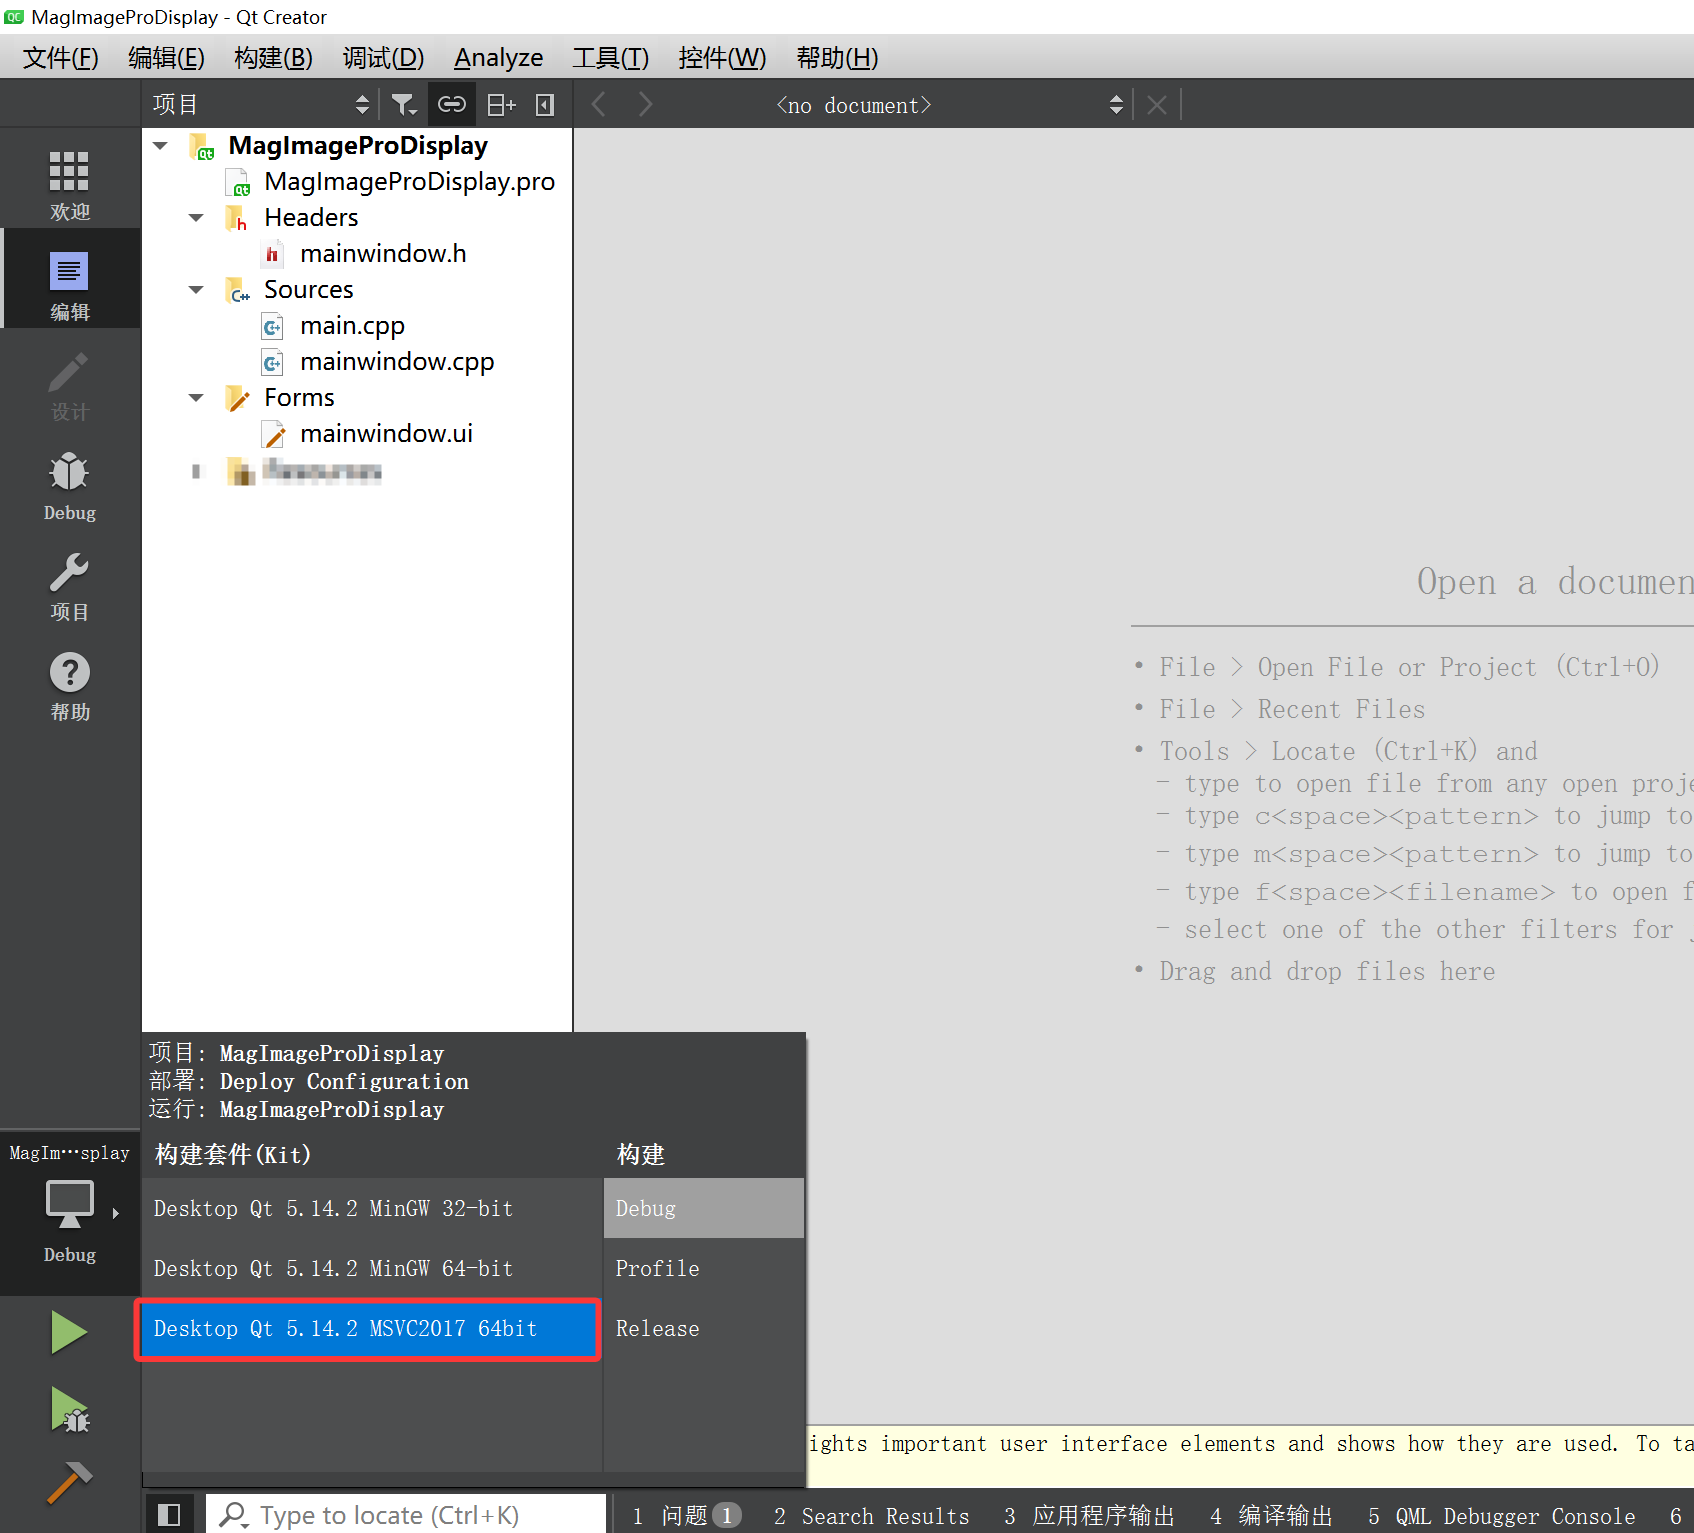Open the QML Debugger Console pane
The height and width of the screenshot is (1533, 1694).
[x=1502, y=1516]
